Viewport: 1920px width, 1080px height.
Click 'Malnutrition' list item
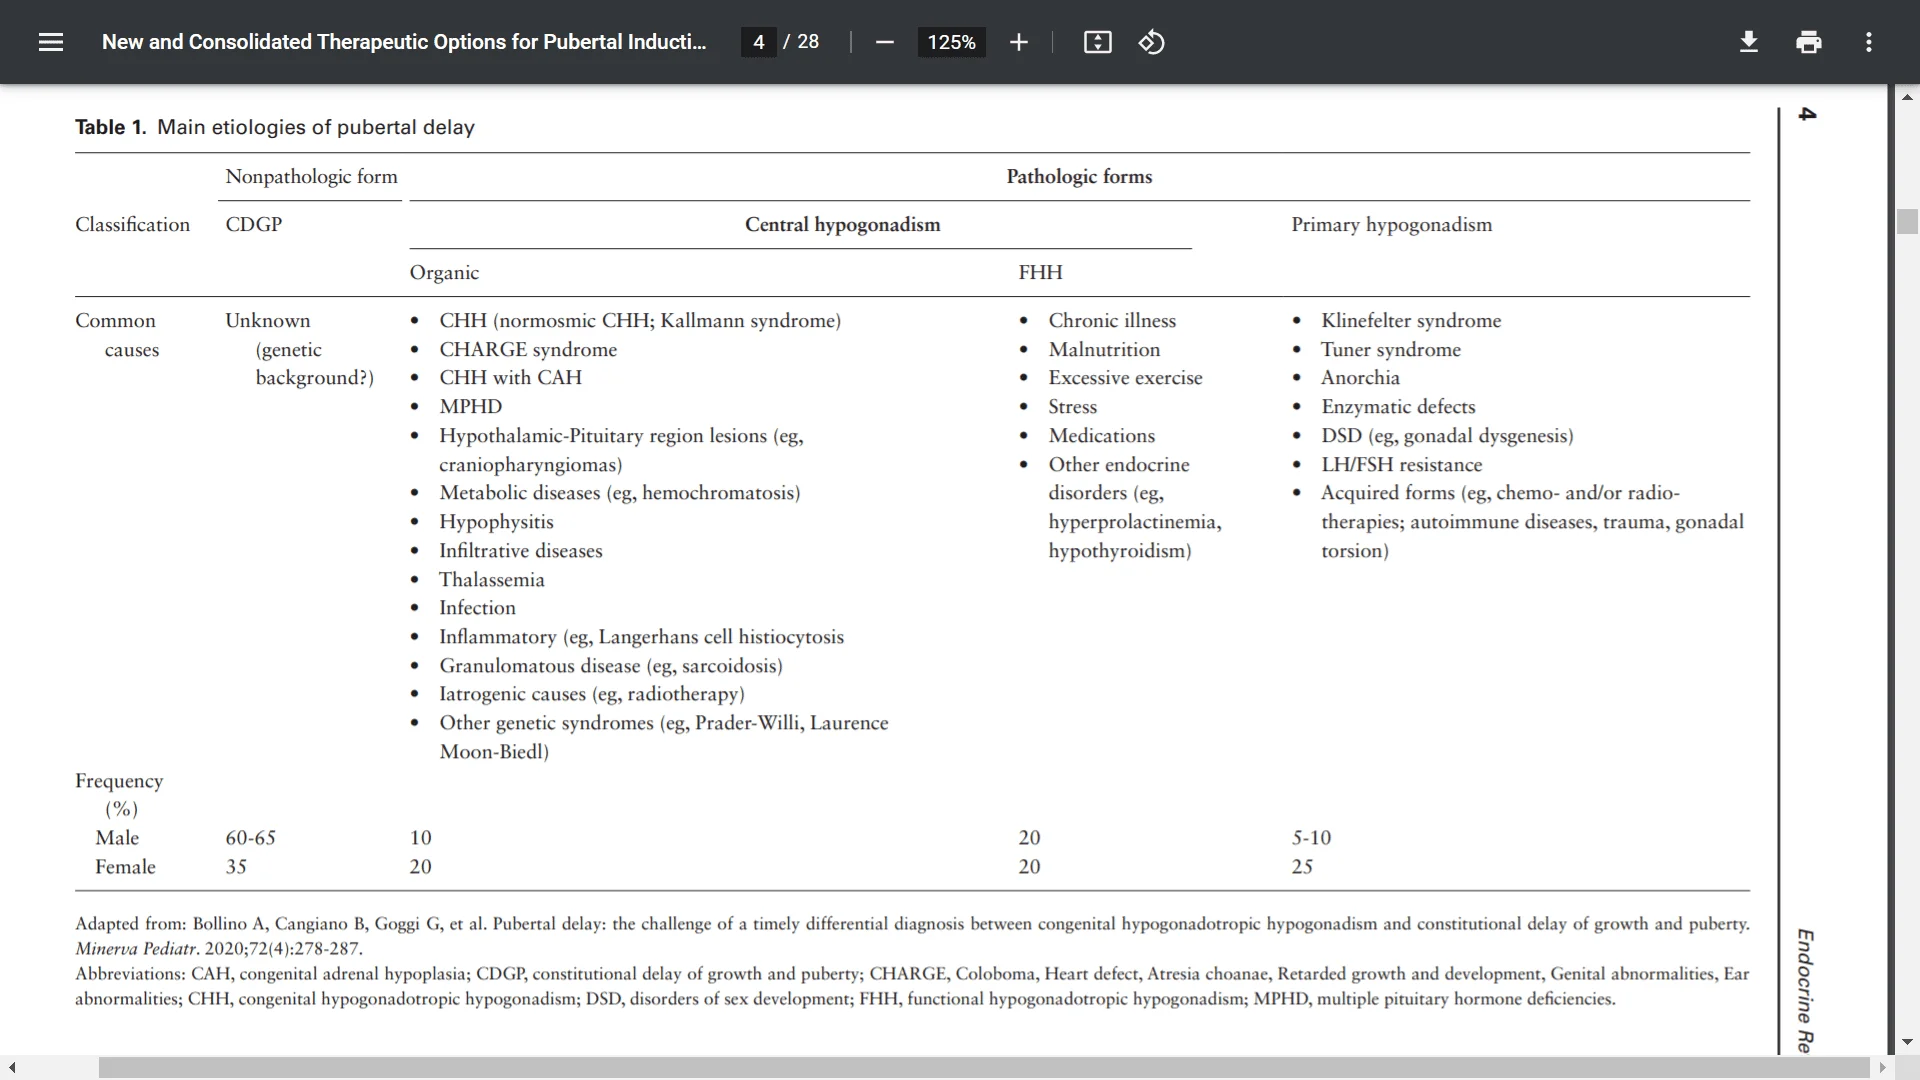pyautogui.click(x=1104, y=350)
